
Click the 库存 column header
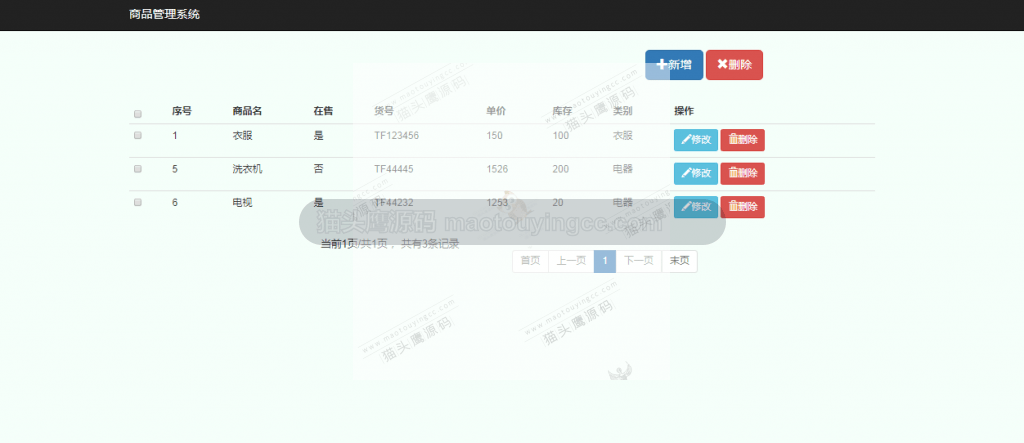click(562, 111)
